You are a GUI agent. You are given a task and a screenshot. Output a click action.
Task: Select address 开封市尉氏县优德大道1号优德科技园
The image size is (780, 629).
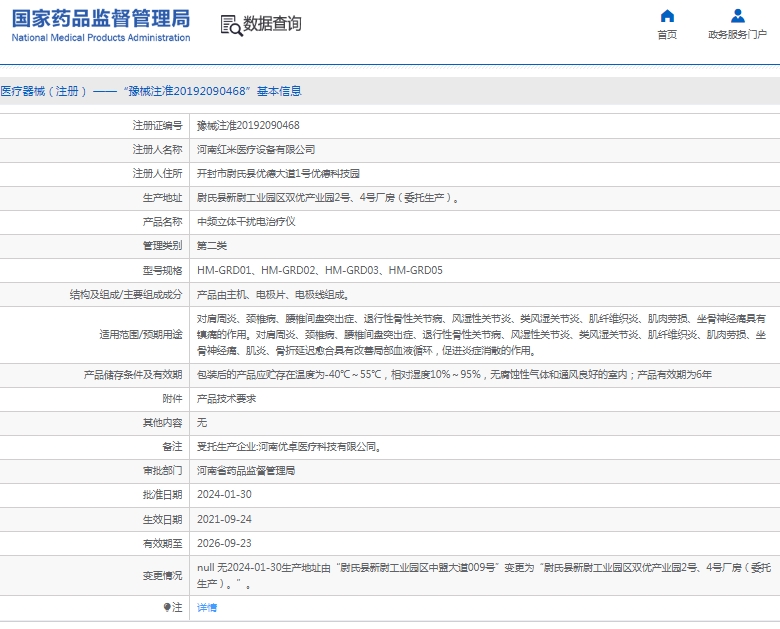[278, 173]
